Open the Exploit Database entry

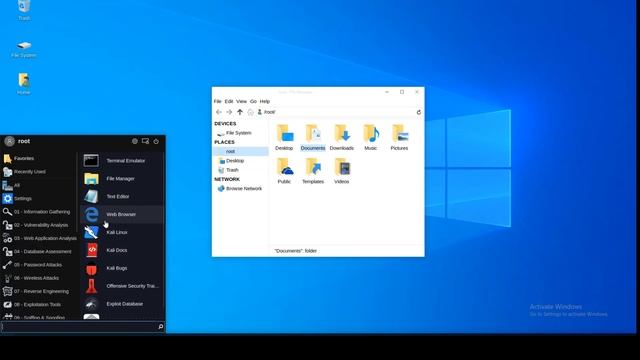(x=122, y=304)
